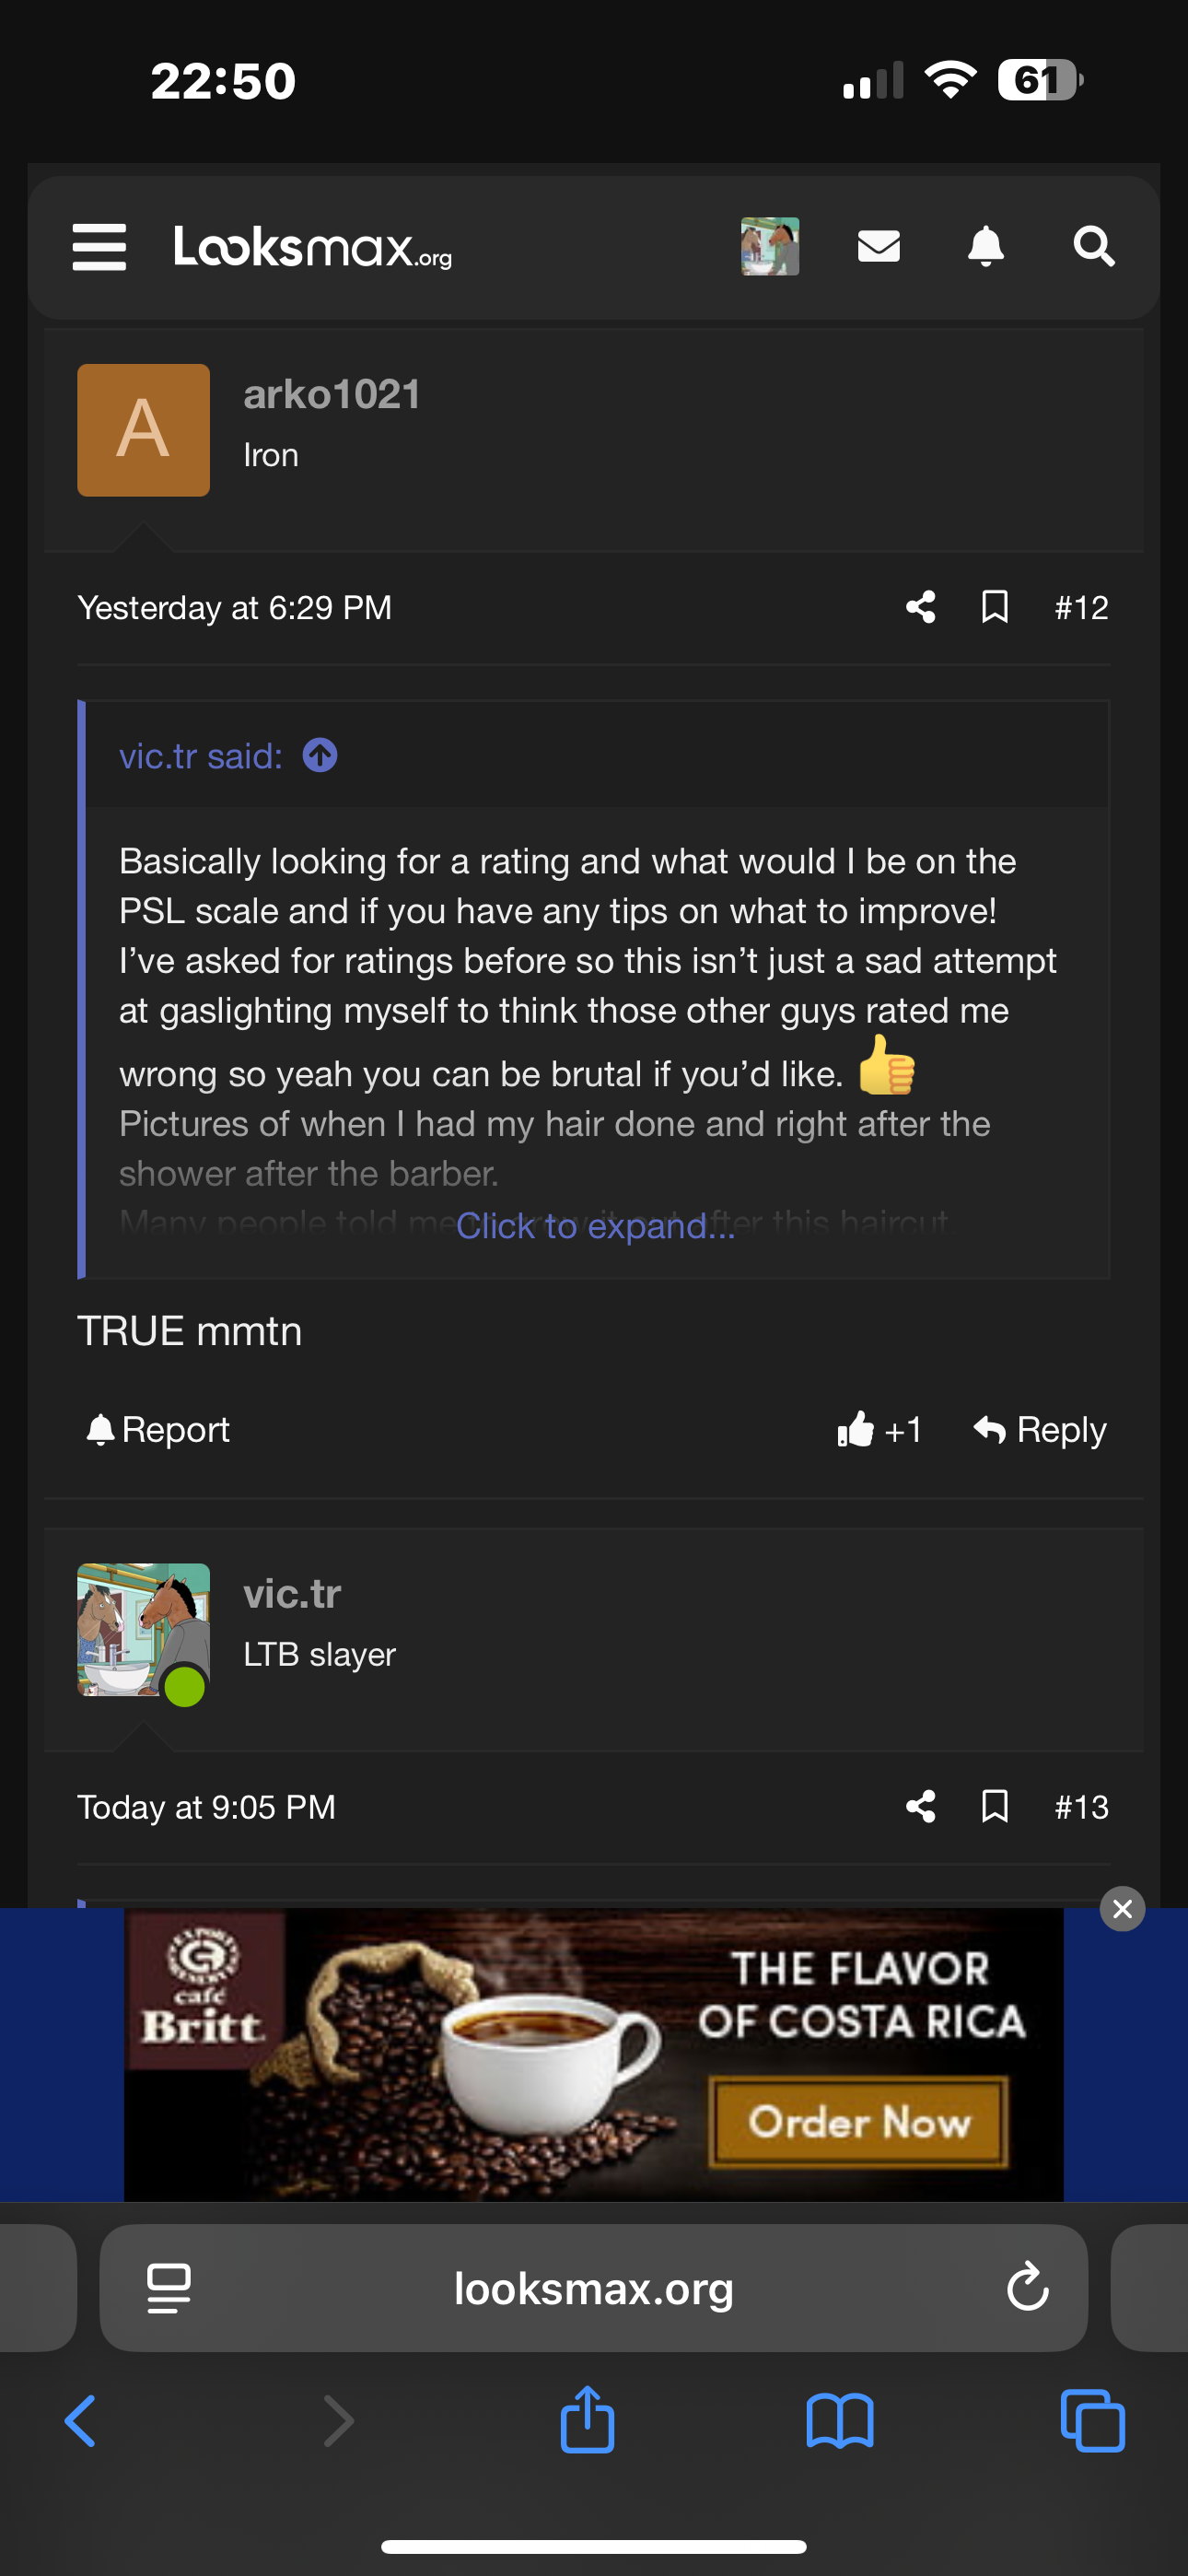Screen dimensions: 1188x2576
Task: Open the Safari bookmarks book icon
Action: (x=839, y=2421)
